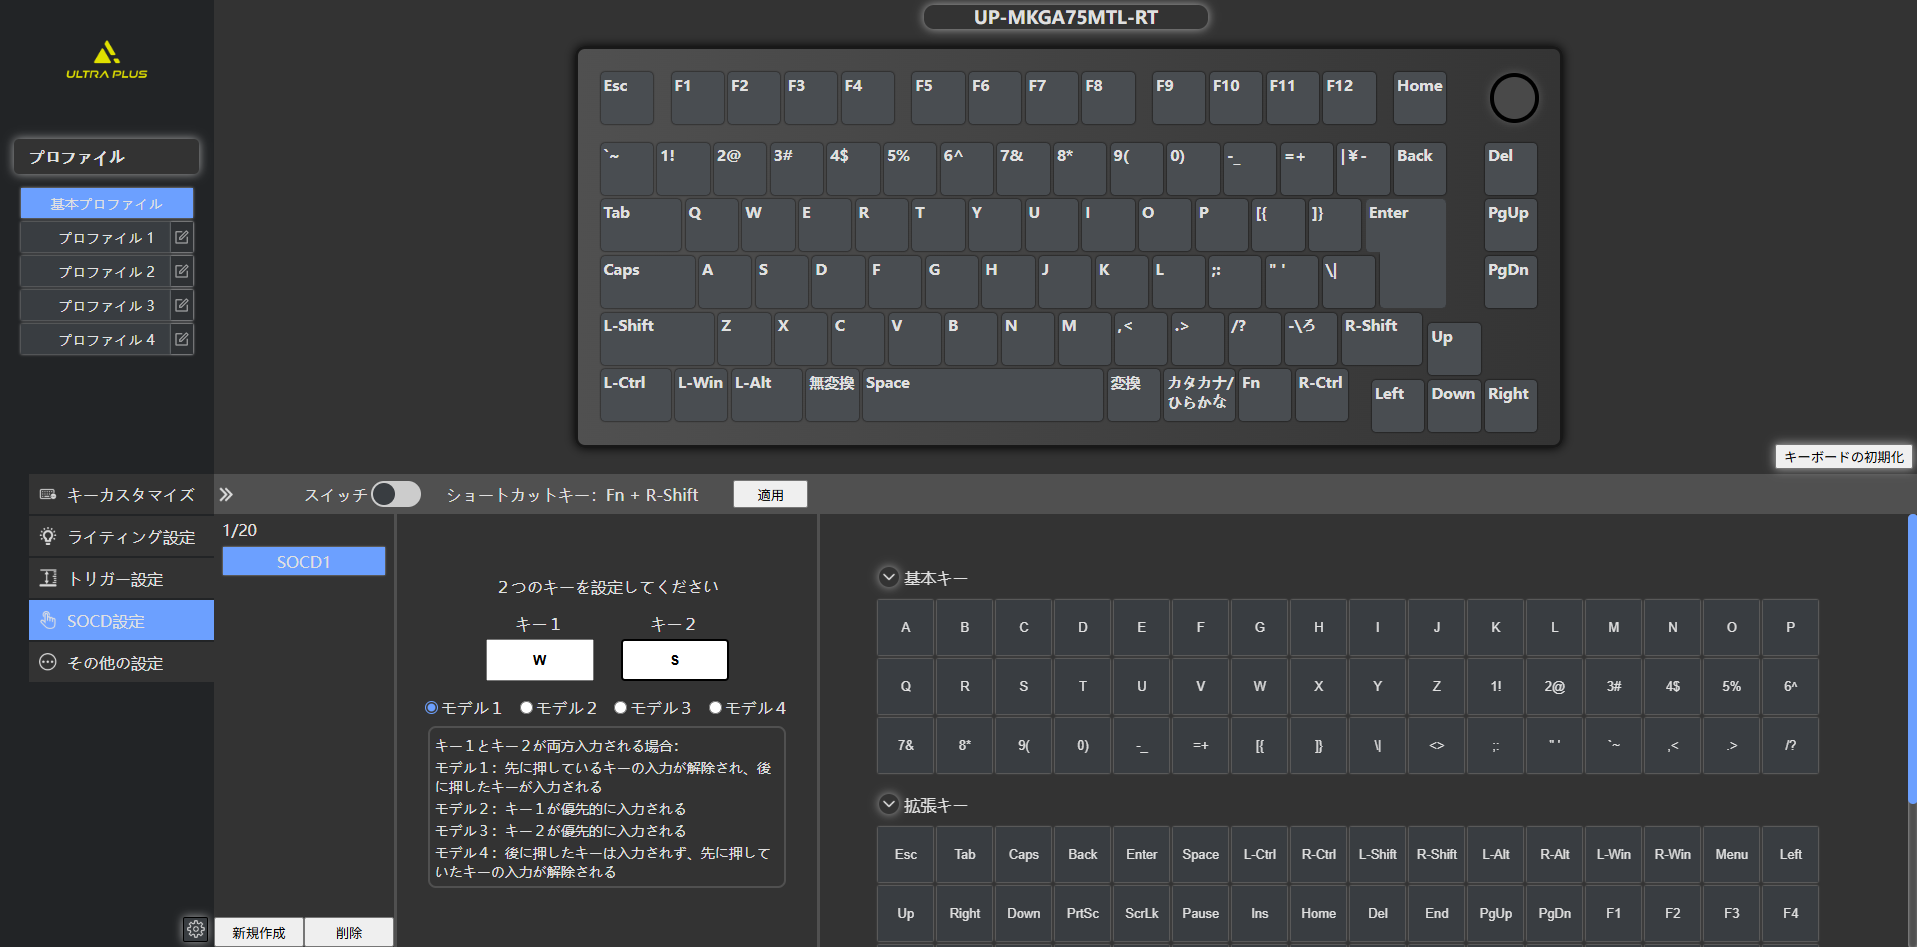The width and height of the screenshot is (1917, 947).
Task: Collapse the 基本キー section
Action: click(x=888, y=577)
